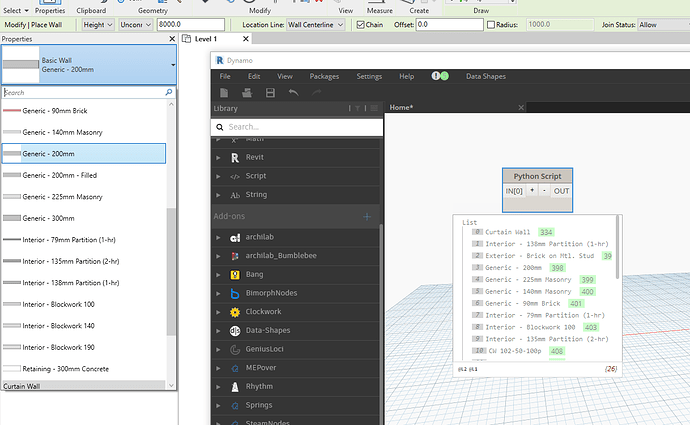The height and width of the screenshot is (425, 690).
Task: Click the library view layout icon
Action: tap(374, 108)
